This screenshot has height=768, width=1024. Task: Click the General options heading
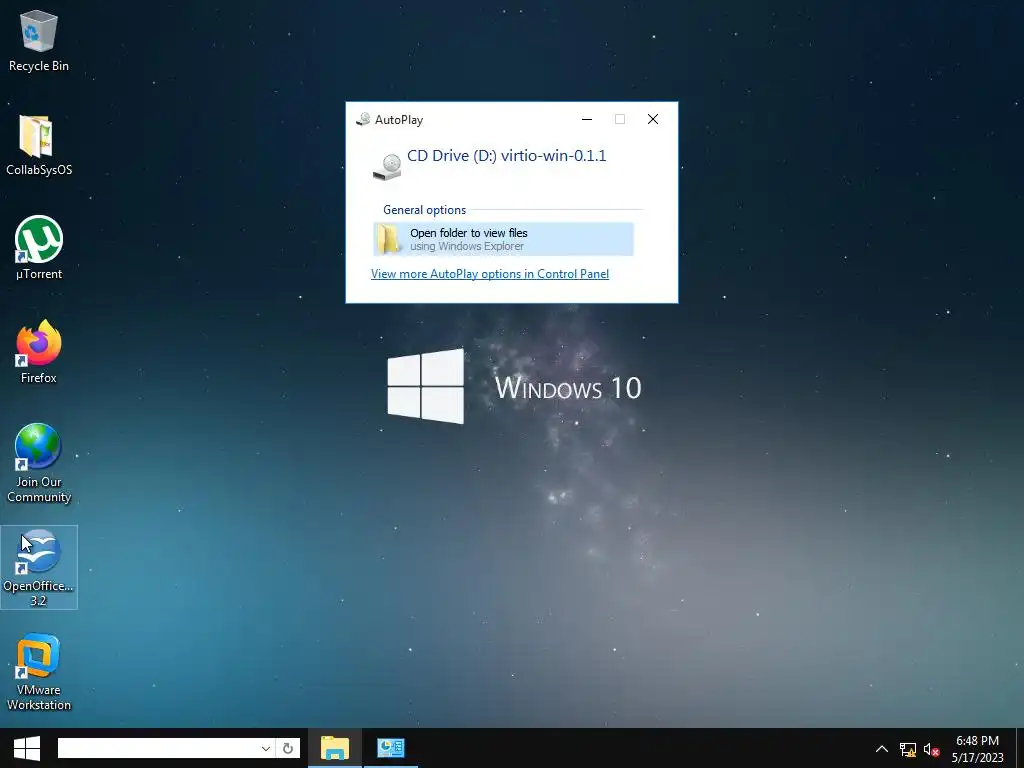click(424, 210)
